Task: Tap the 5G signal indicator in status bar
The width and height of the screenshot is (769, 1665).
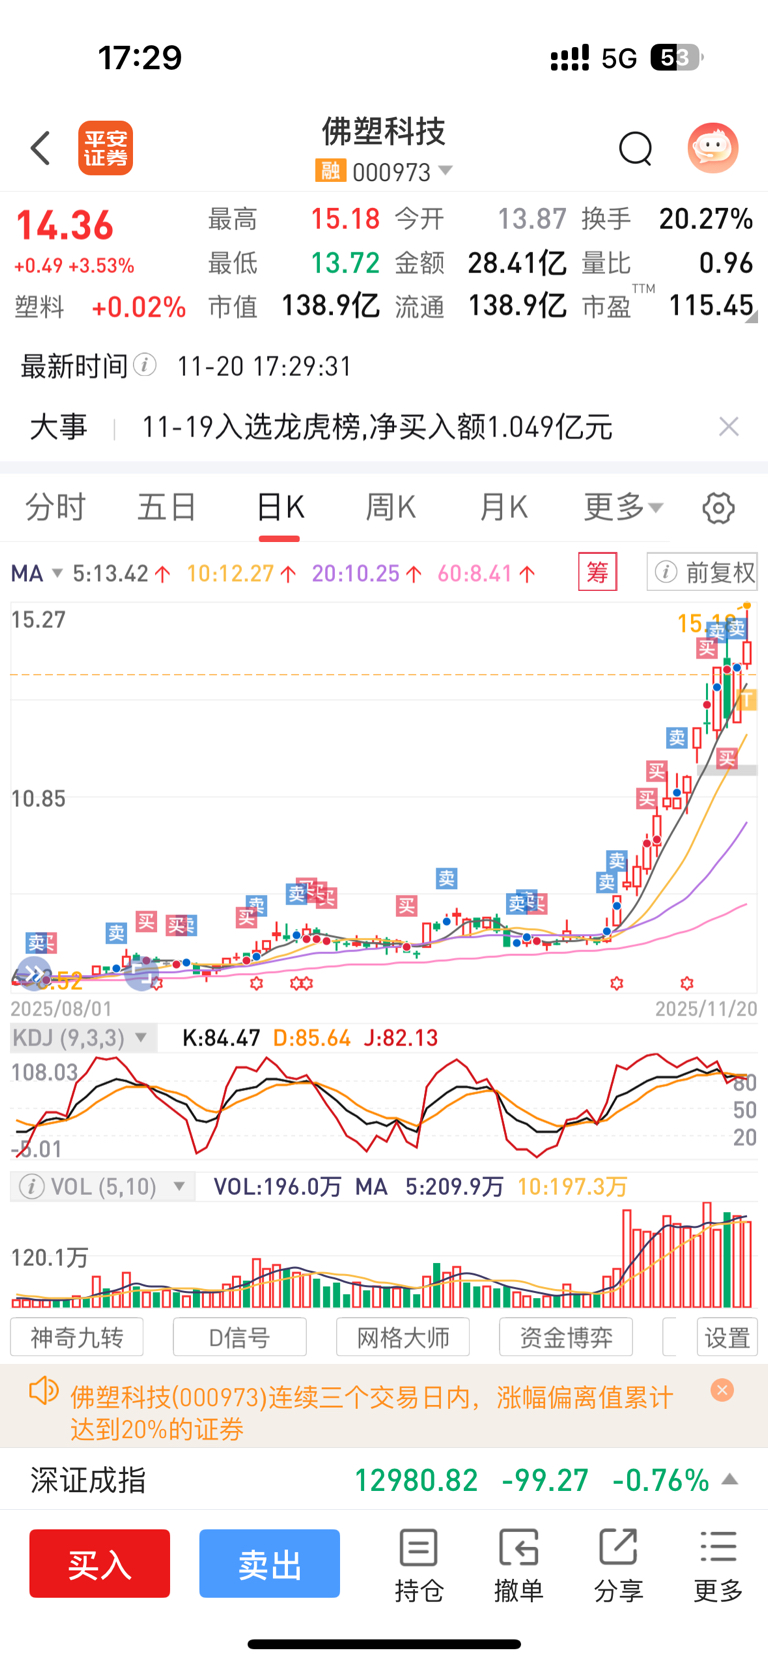Action: pyautogui.click(x=619, y=59)
